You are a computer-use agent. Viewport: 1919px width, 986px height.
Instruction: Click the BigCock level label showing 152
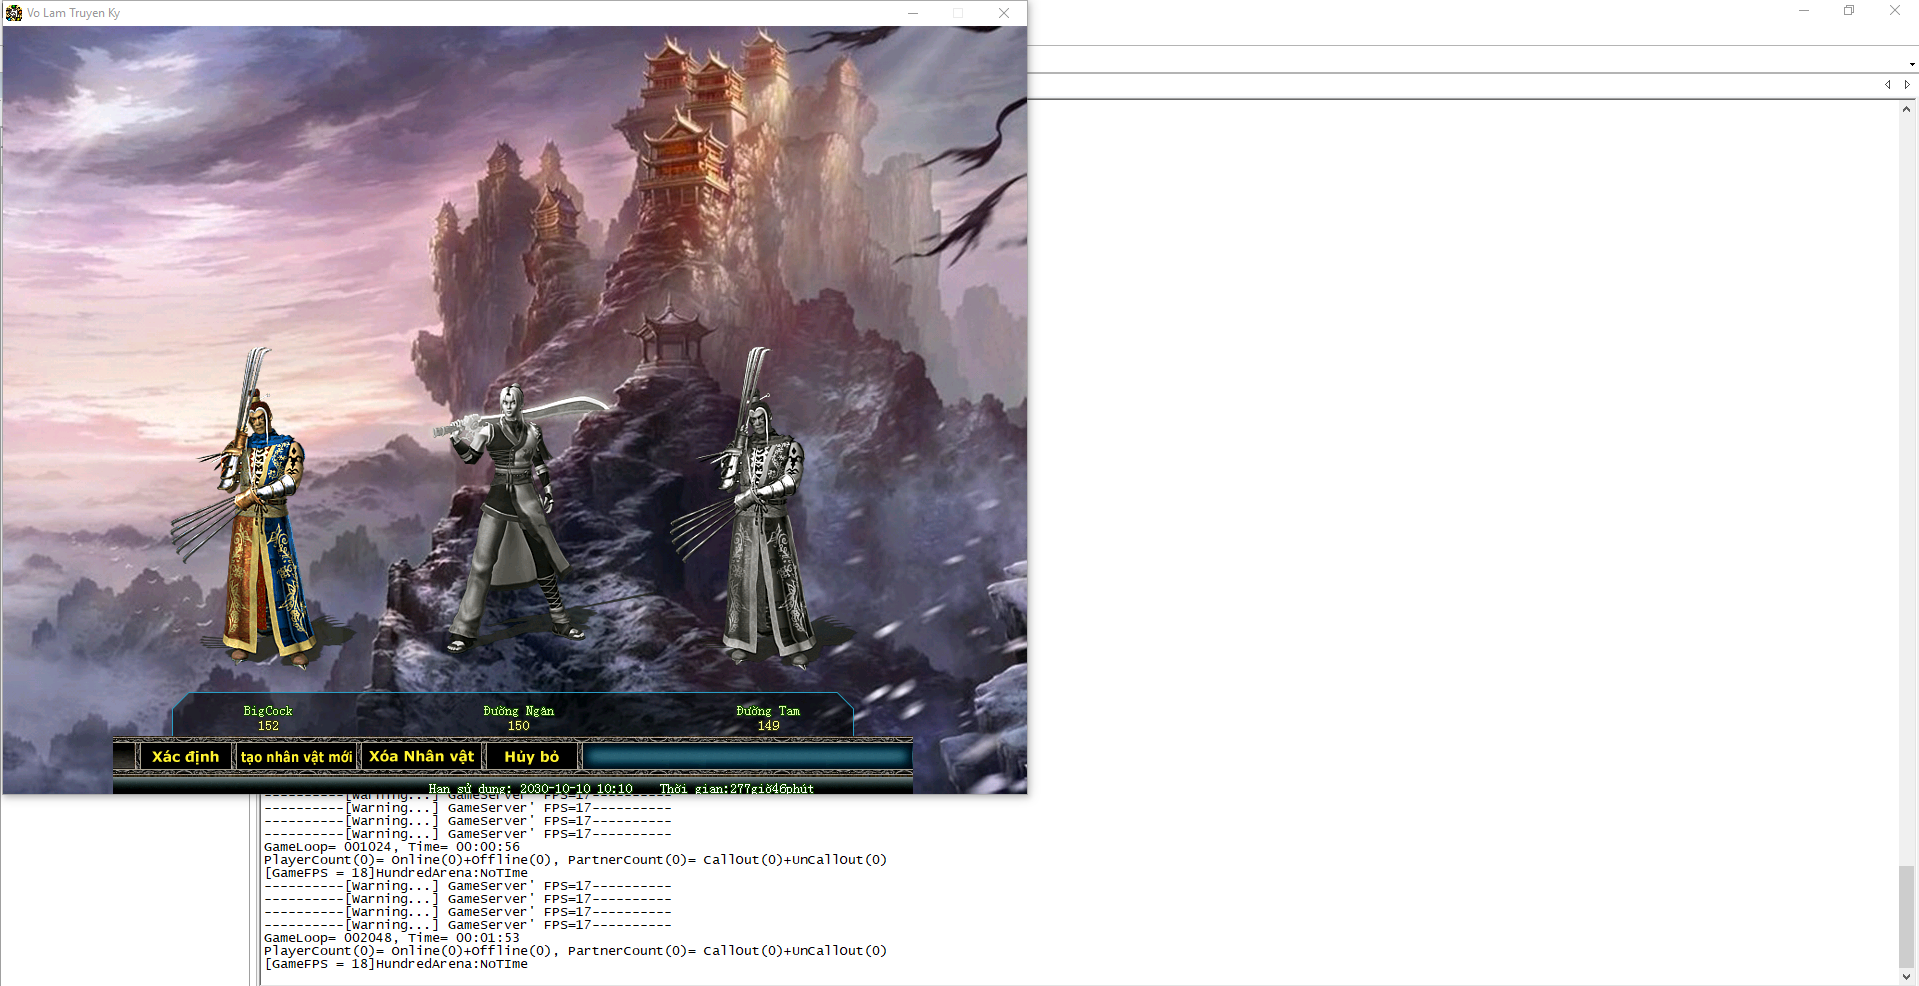[267, 726]
